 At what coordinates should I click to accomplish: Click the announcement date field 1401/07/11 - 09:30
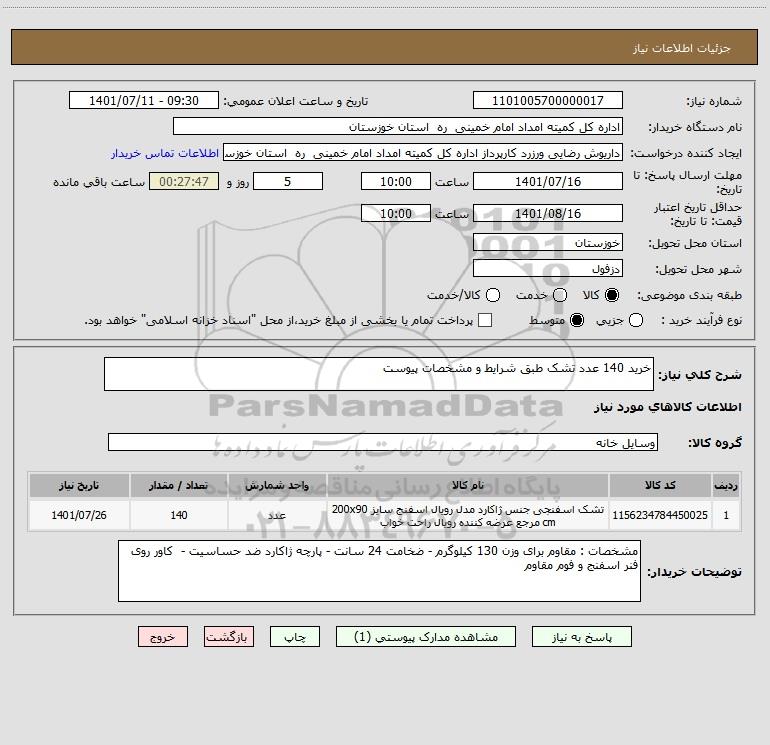tap(144, 101)
